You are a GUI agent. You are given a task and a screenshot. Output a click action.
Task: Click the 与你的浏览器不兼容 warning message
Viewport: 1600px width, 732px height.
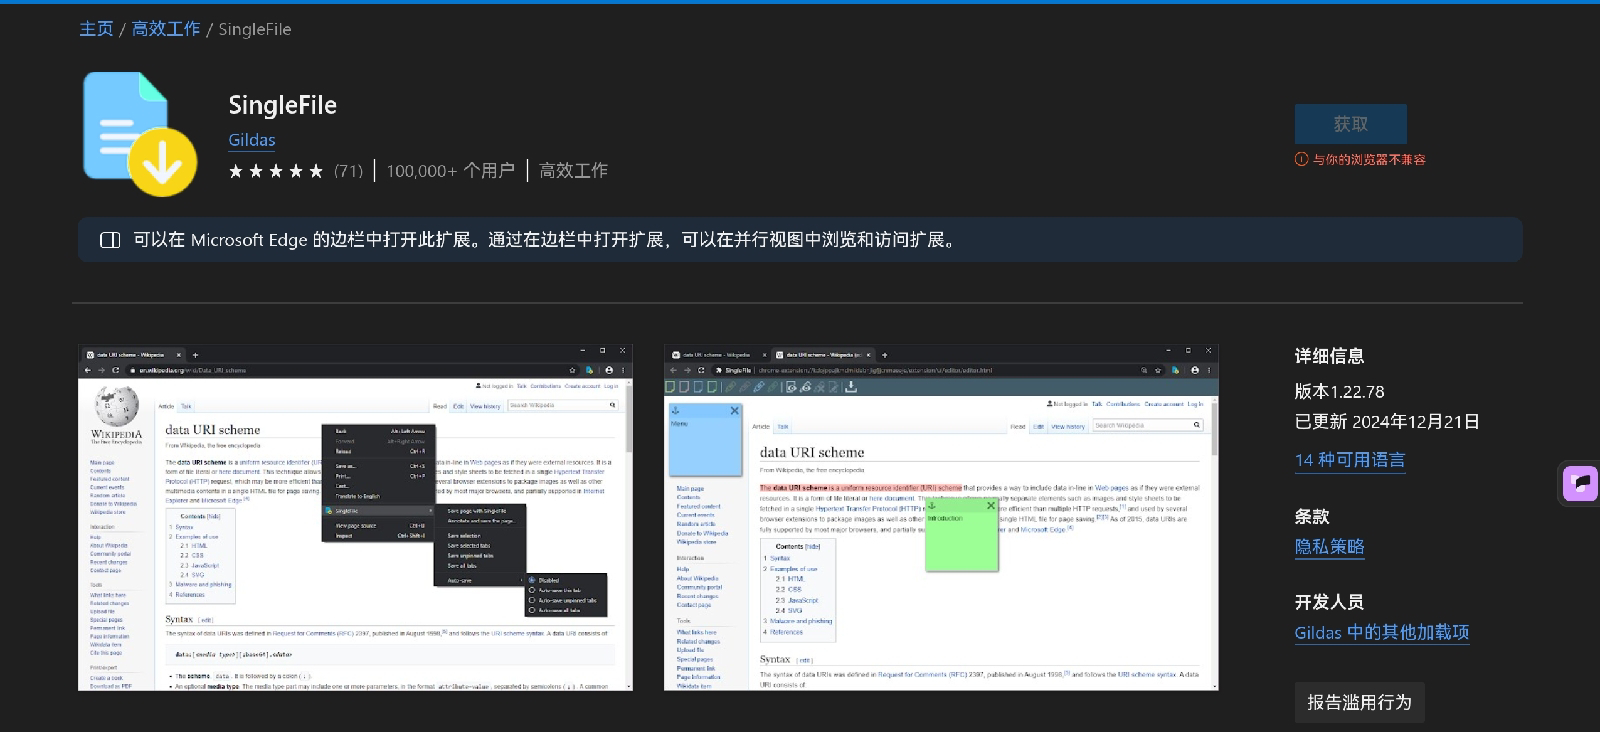tap(1369, 159)
